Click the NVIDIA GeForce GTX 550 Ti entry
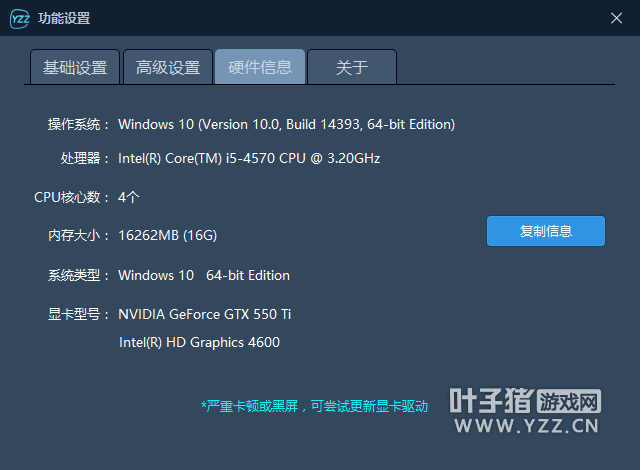Image resolution: width=640 pixels, height=470 pixels. [205, 314]
